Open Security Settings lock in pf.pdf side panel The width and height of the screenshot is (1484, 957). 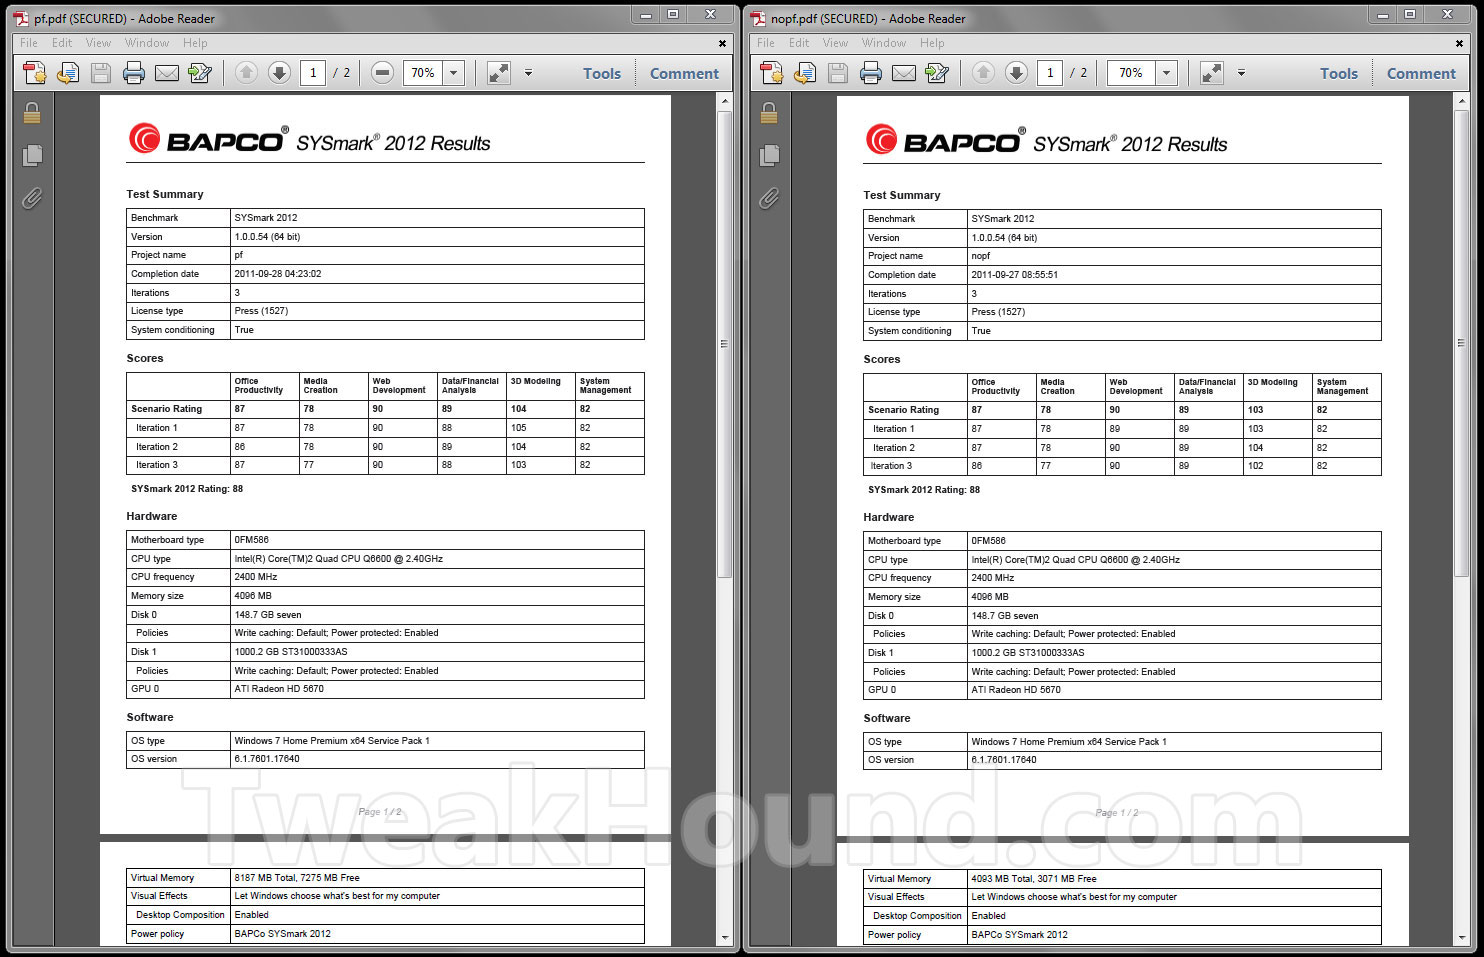coord(32,113)
